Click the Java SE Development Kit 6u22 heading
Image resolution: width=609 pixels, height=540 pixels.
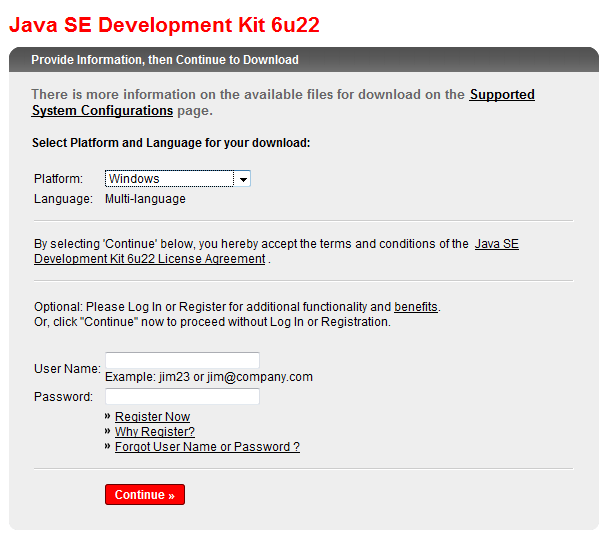coord(164,25)
